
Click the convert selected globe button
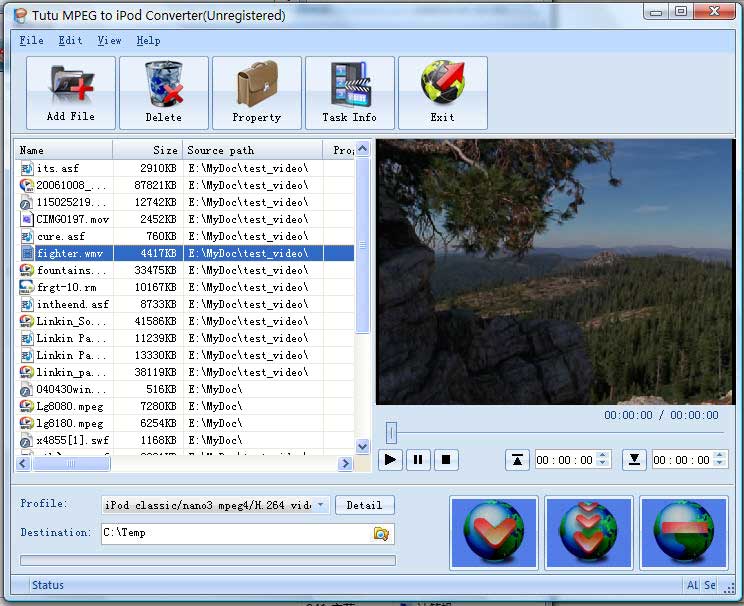[x=493, y=532]
